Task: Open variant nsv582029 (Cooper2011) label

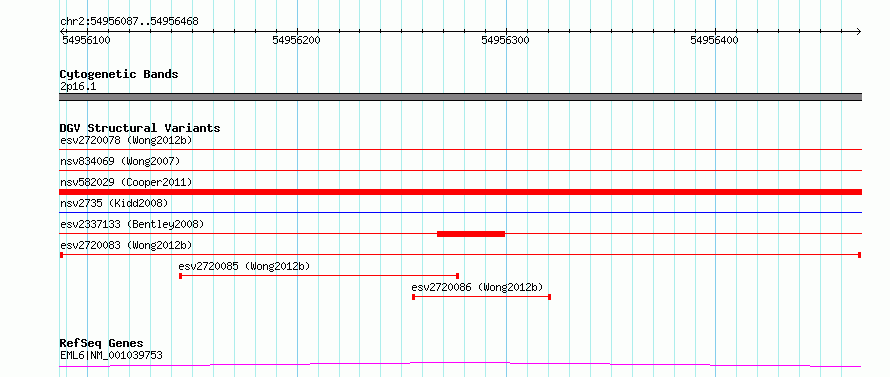Action: 126,182
